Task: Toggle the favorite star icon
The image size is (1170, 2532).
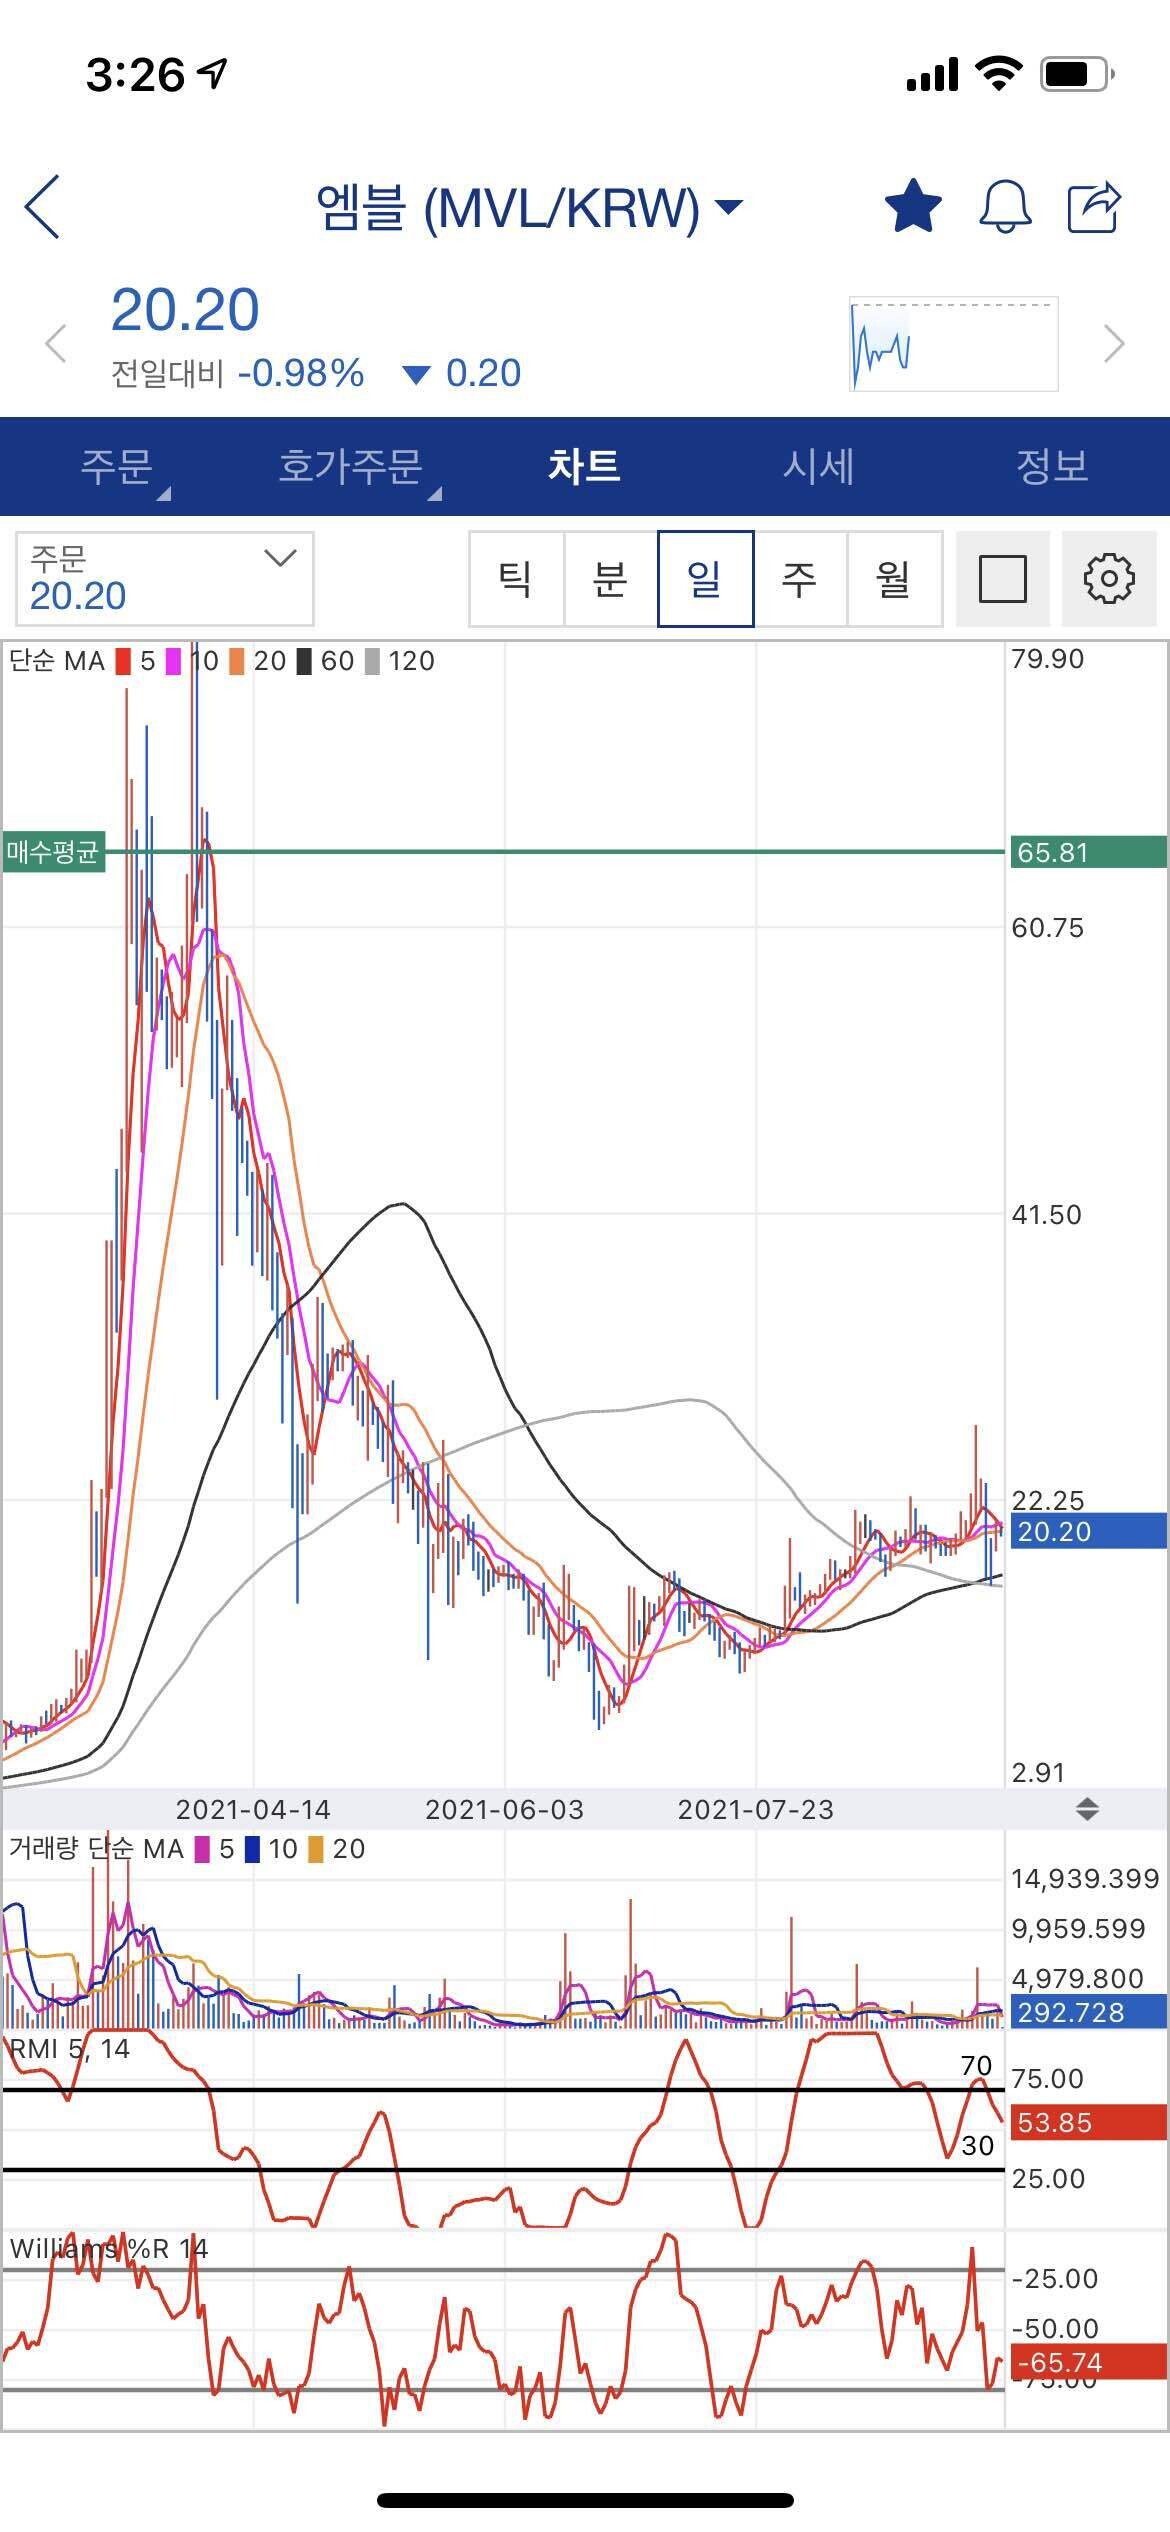Action: pos(913,207)
